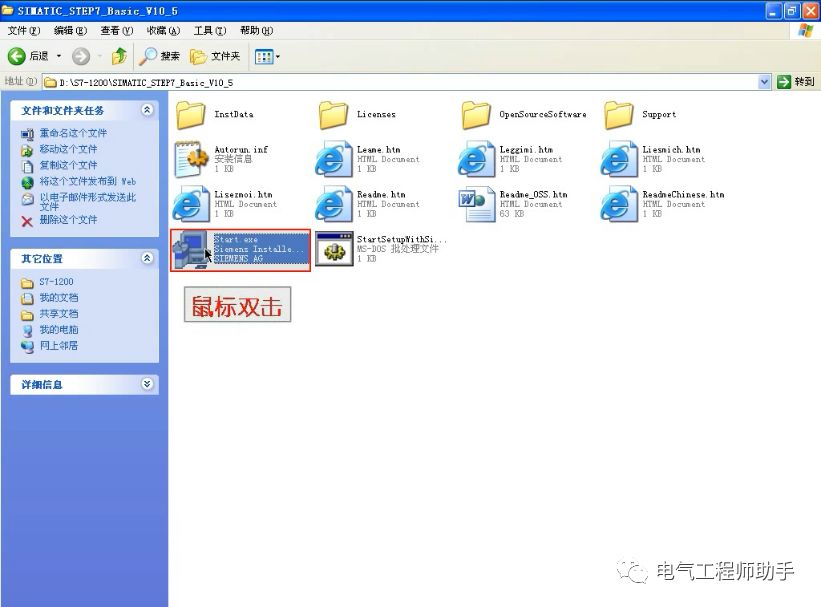The height and width of the screenshot is (607, 821).
Task: Click 以电子邮件形式发送此文件 link
Action: pos(88,202)
